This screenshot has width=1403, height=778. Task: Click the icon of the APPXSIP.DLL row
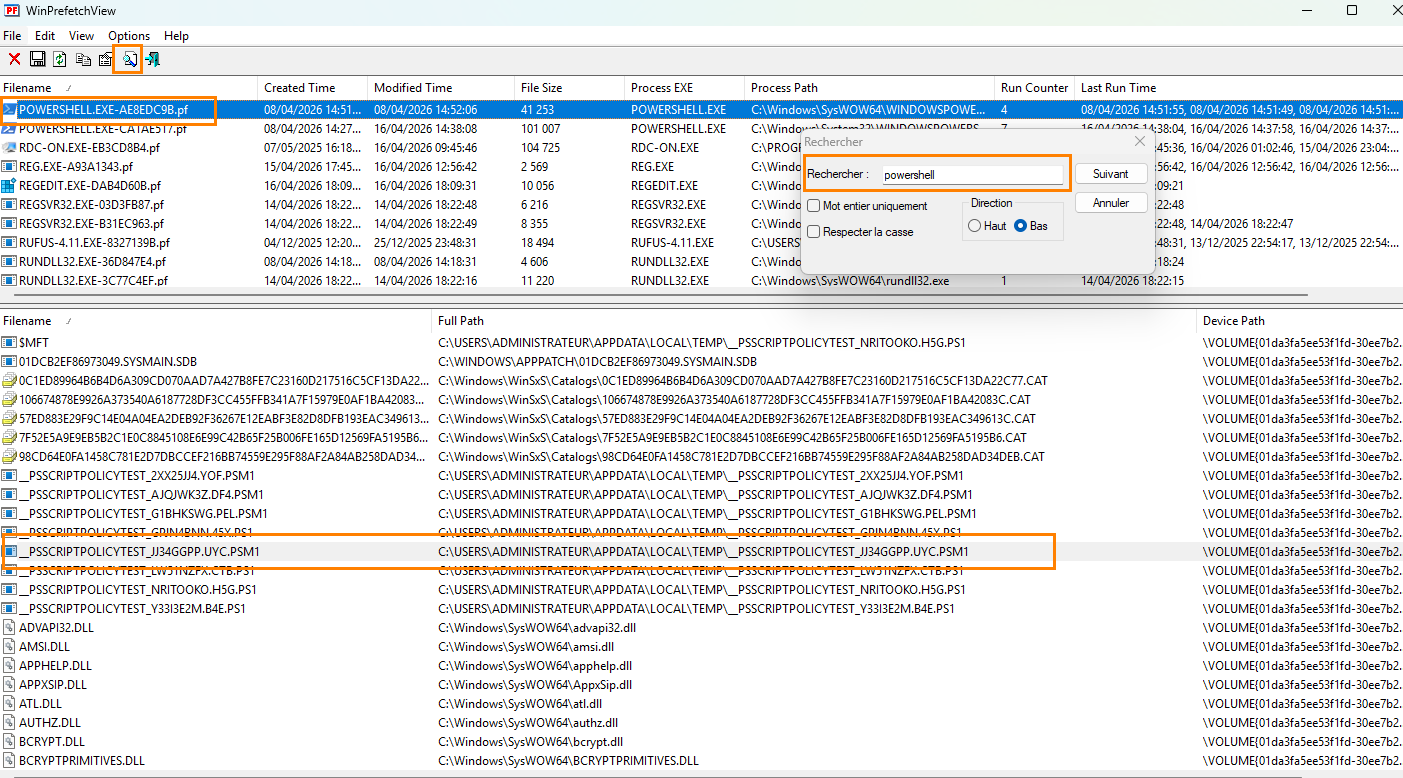point(9,685)
